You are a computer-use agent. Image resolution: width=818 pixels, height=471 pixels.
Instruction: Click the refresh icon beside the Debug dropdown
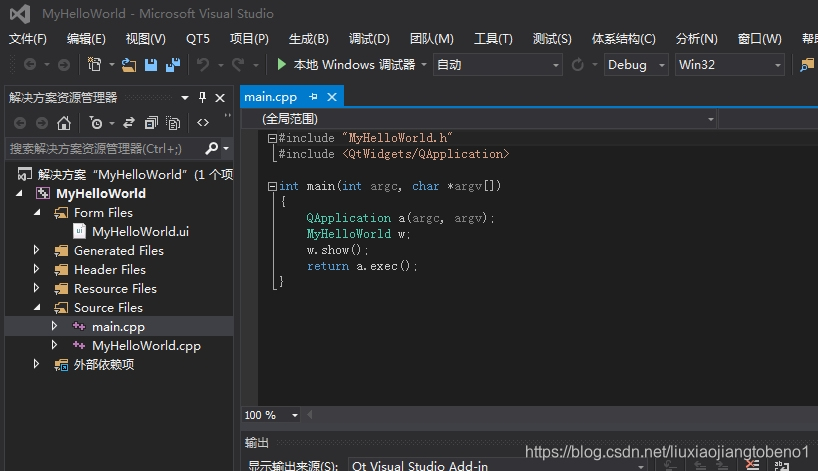578,65
